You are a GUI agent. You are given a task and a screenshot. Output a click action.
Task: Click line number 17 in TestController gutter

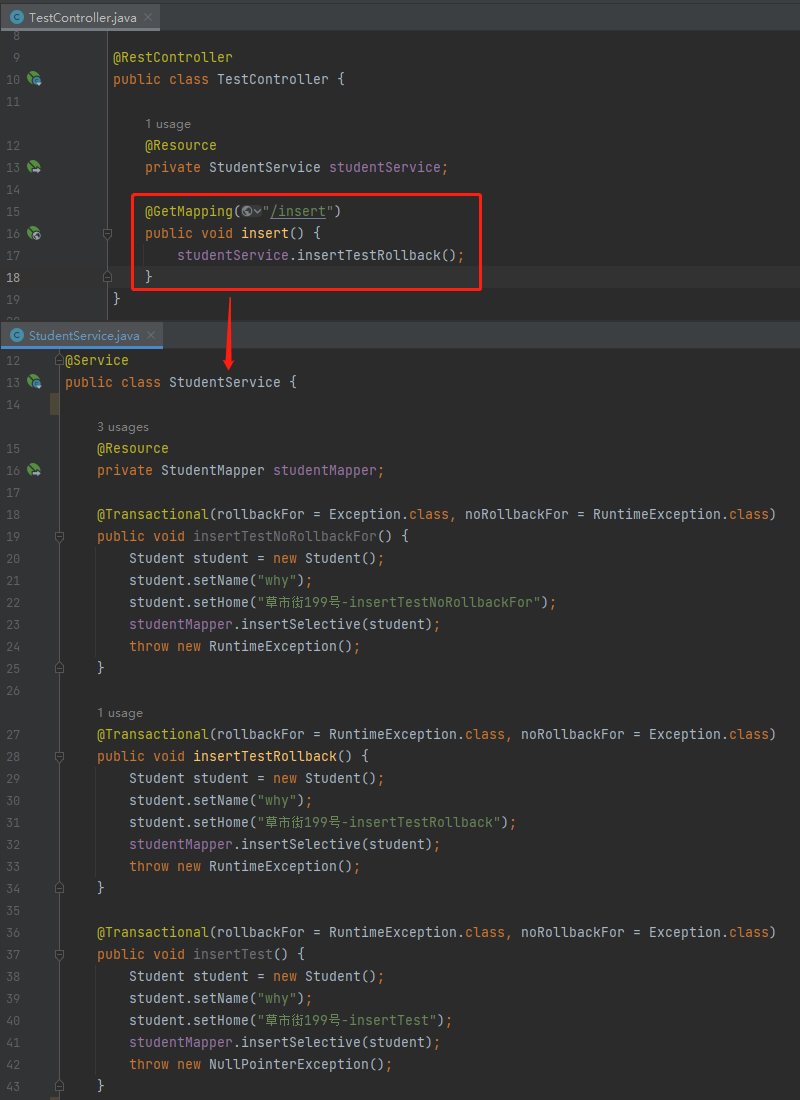click(x=13, y=255)
